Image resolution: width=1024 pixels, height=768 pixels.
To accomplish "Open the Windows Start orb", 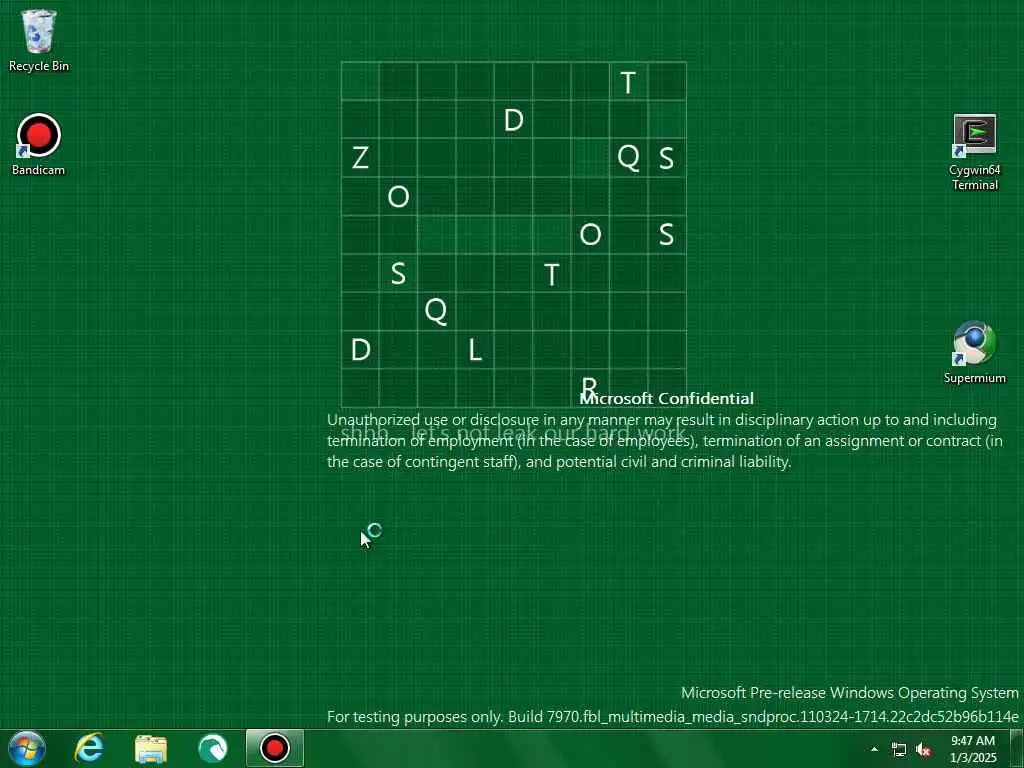I will [x=27, y=748].
